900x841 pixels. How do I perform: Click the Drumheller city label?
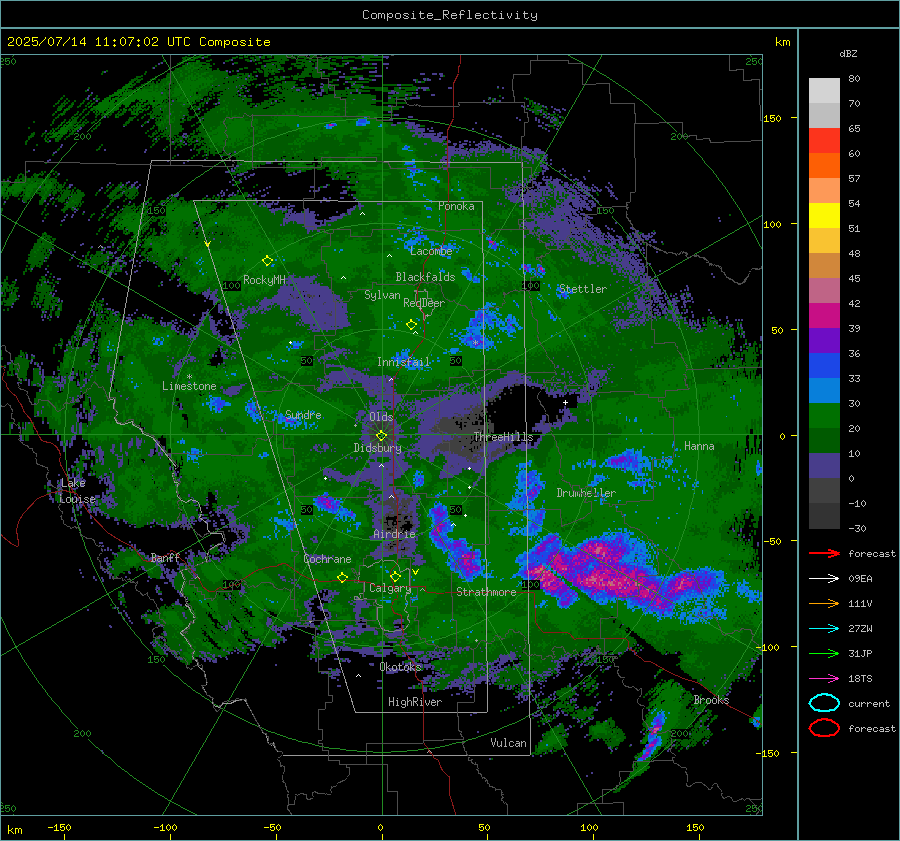tap(586, 493)
